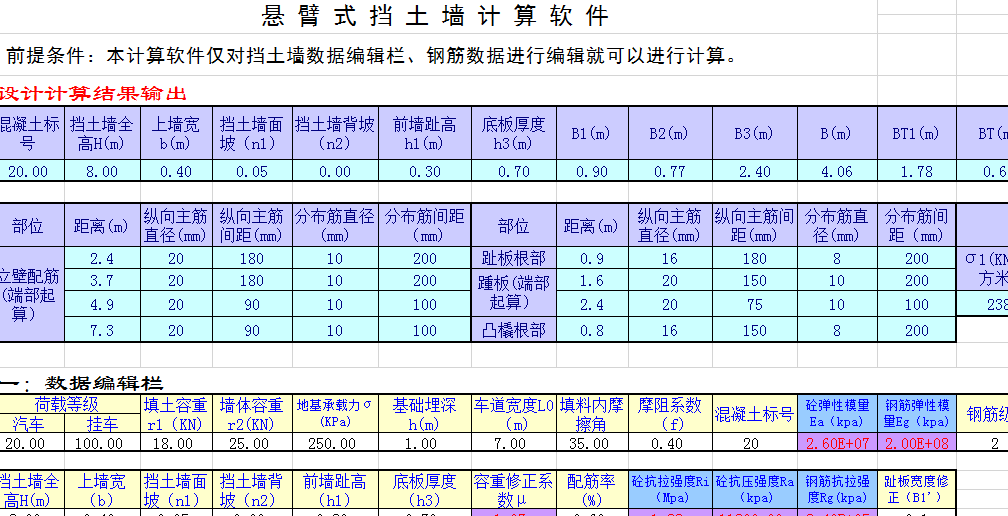Screen dimensions: 1008x516
Task: Select the 18.00 填土容重 value
Action: click(176, 443)
